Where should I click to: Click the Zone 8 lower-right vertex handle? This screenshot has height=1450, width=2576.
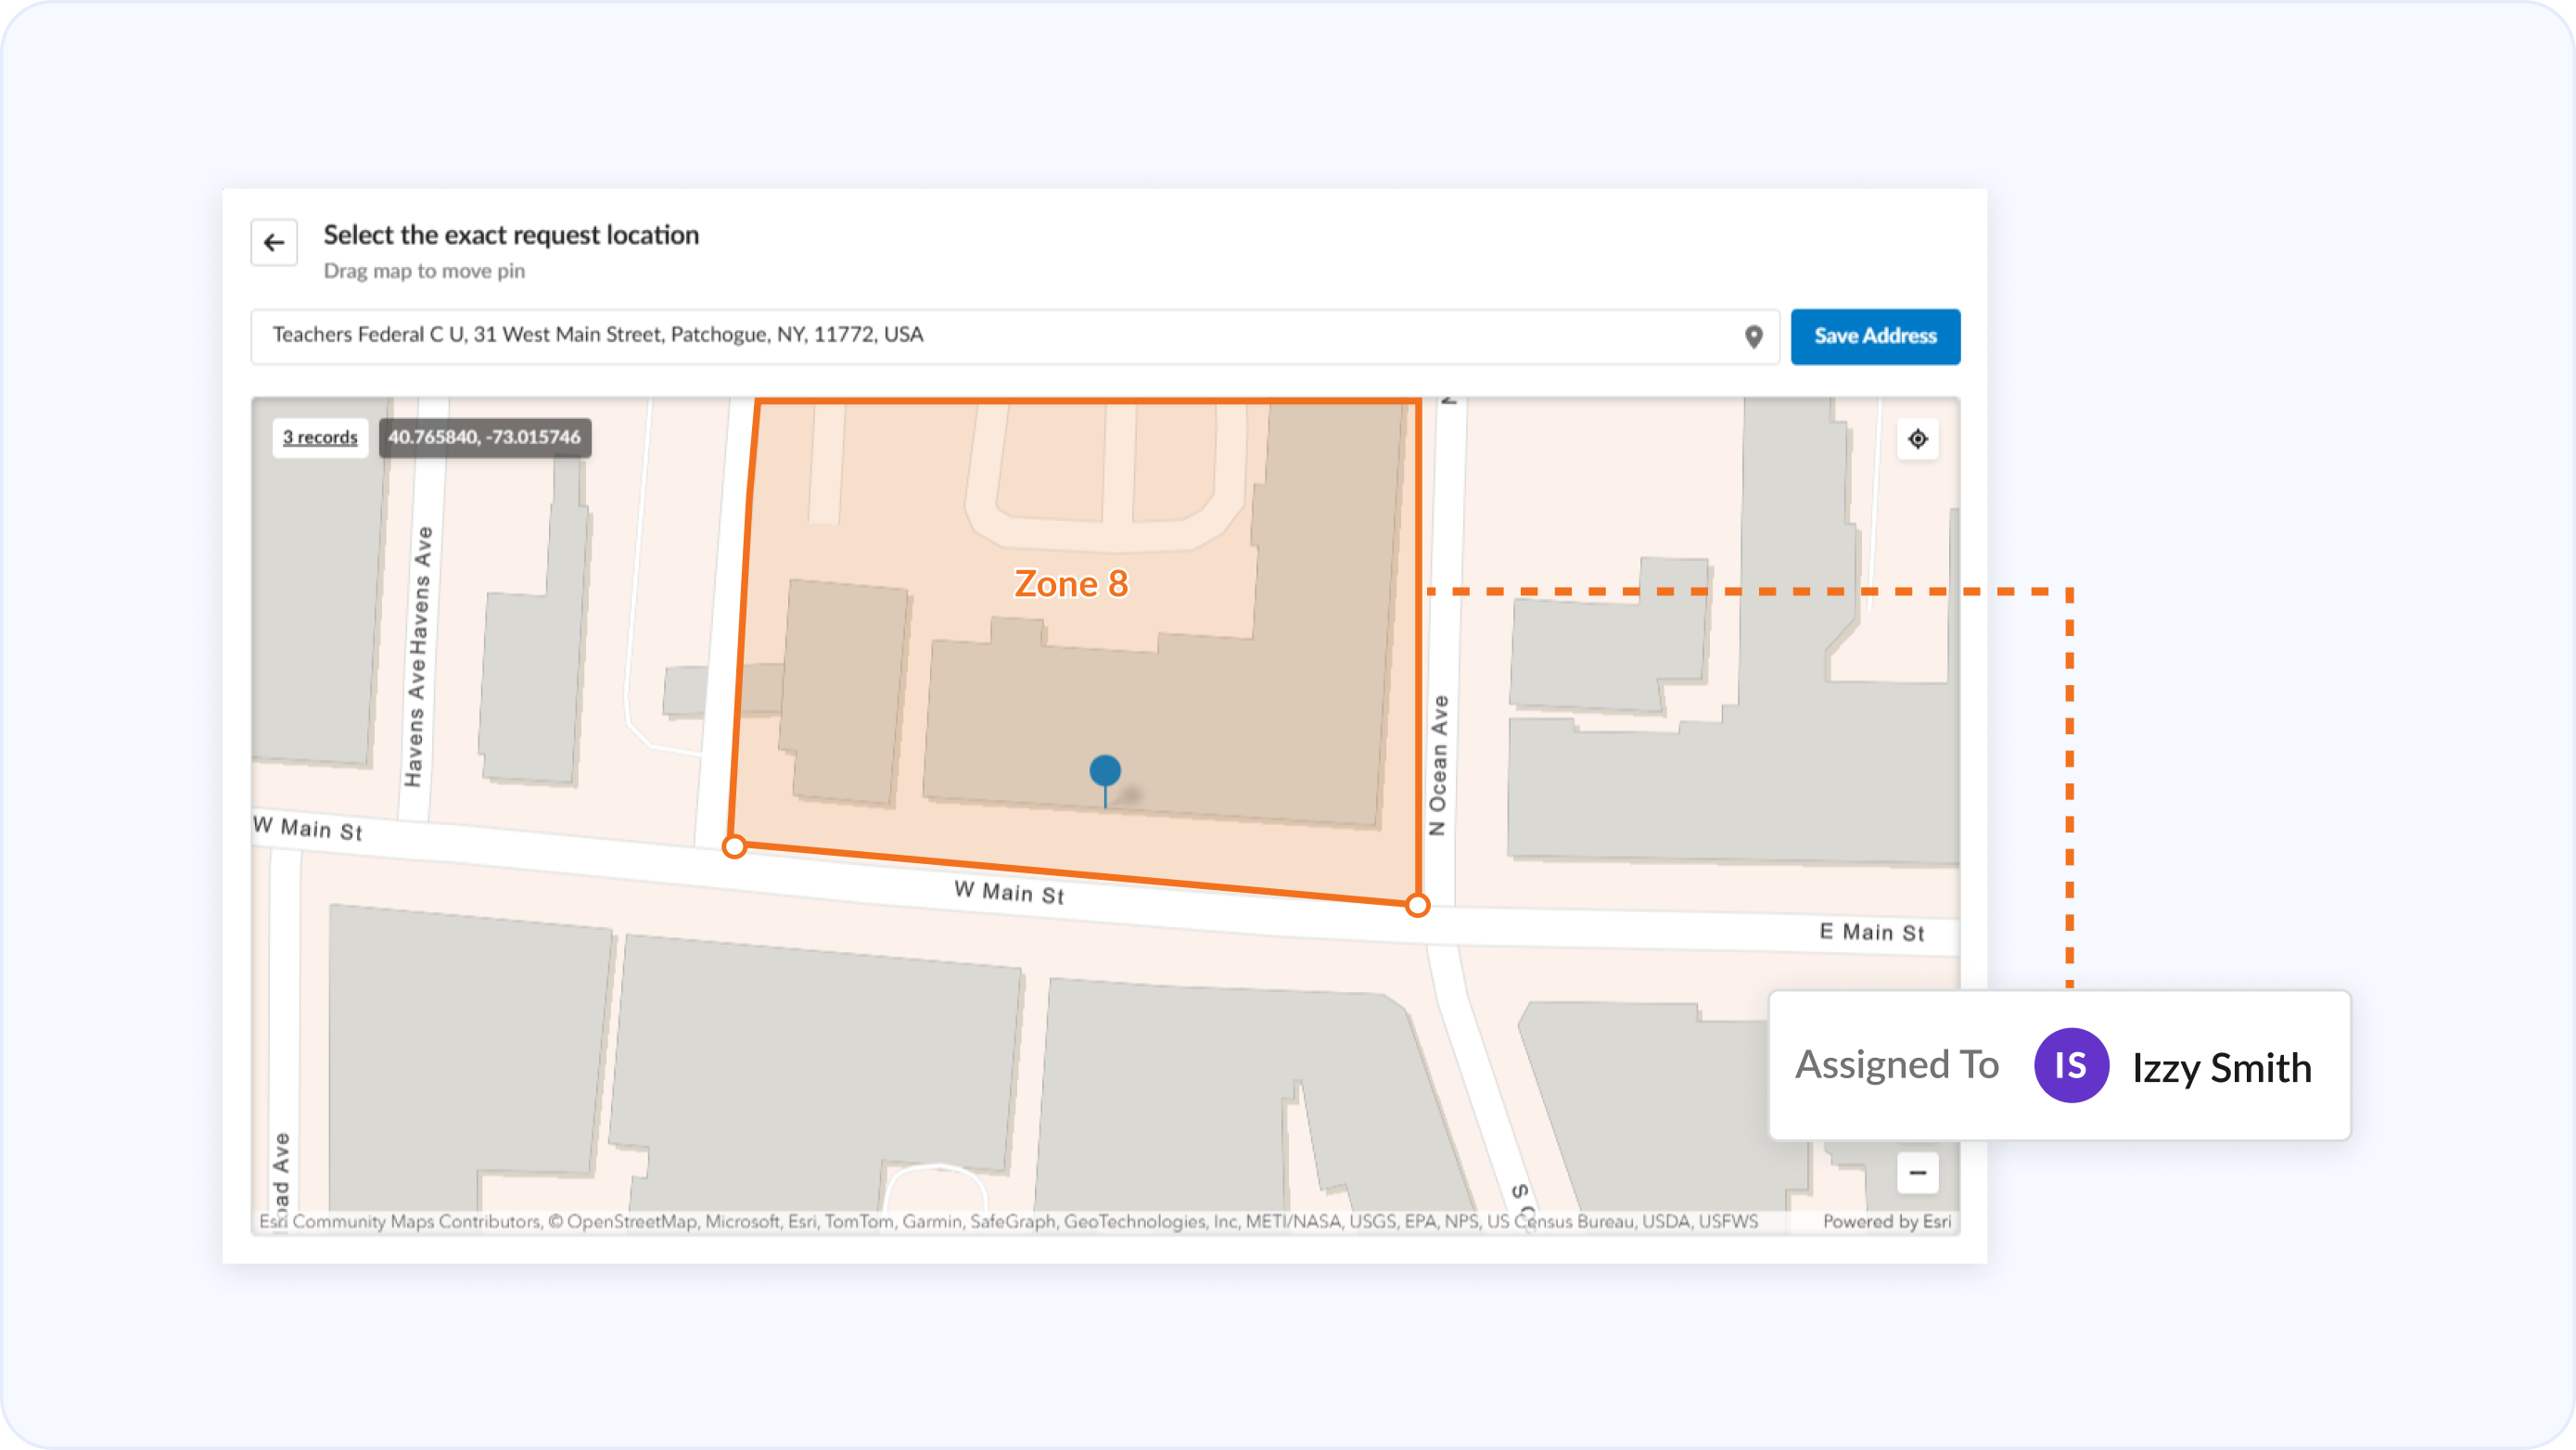1417,906
